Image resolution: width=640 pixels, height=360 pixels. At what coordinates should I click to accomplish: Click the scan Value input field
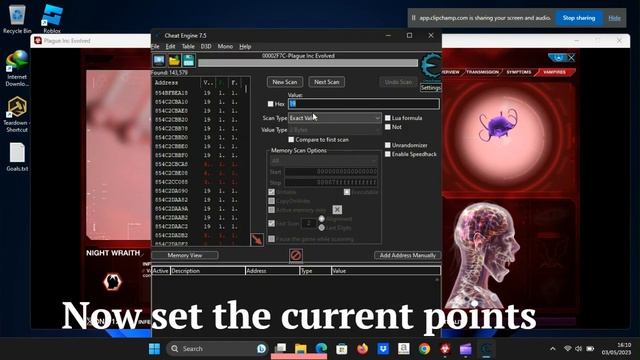364,104
